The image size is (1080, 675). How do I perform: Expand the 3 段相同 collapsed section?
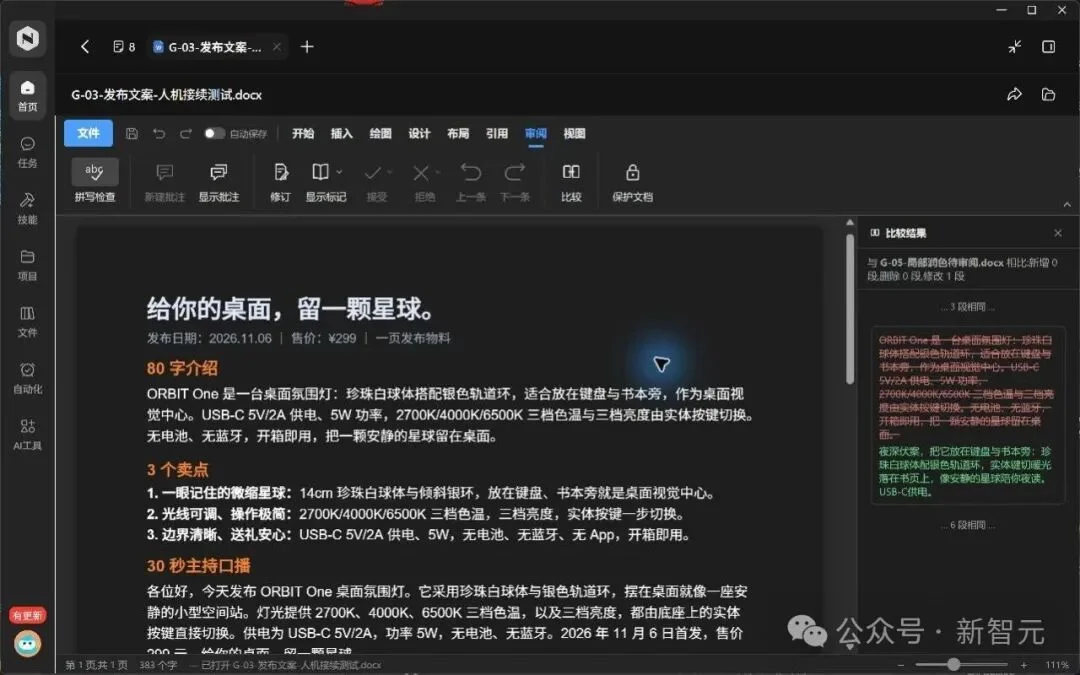click(x=967, y=307)
